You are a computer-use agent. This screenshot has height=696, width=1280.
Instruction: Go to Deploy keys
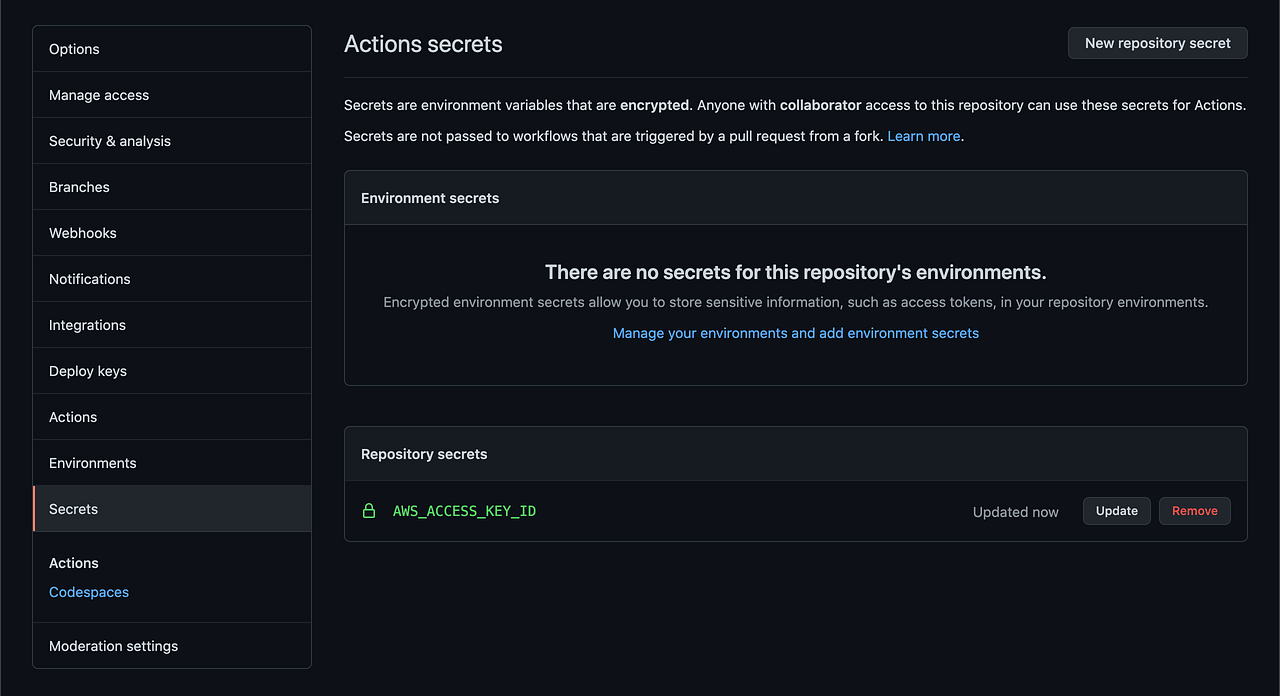pos(87,370)
